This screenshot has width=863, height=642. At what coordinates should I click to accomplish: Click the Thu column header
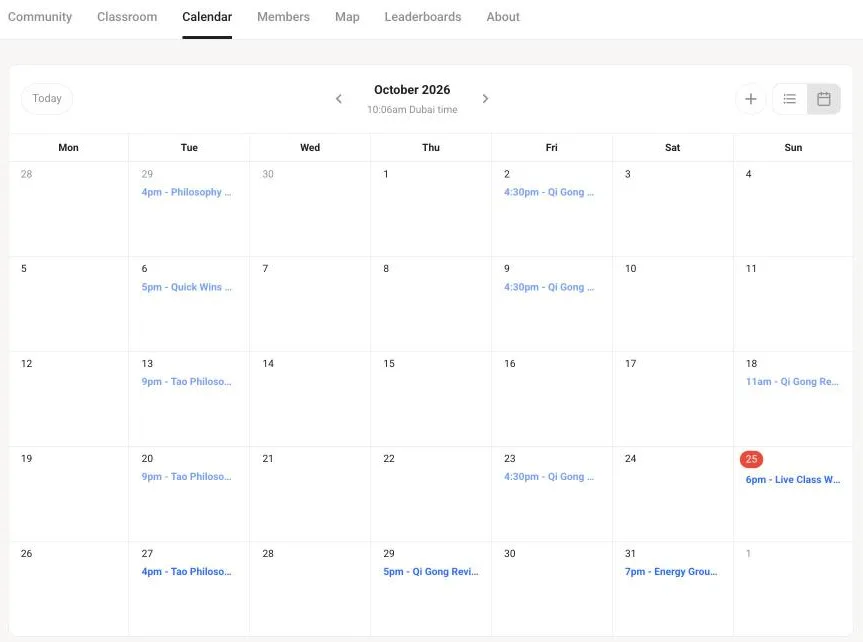(x=431, y=148)
